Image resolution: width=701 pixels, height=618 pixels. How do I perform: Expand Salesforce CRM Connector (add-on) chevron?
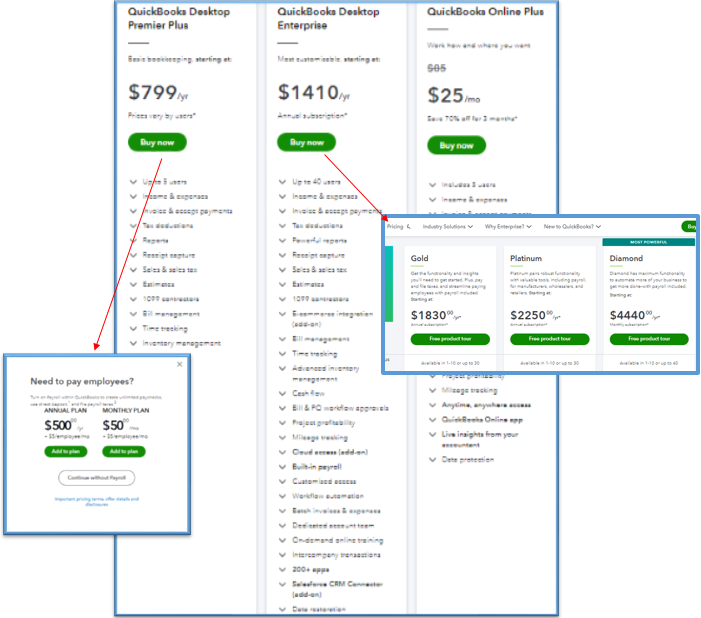[283, 584]
